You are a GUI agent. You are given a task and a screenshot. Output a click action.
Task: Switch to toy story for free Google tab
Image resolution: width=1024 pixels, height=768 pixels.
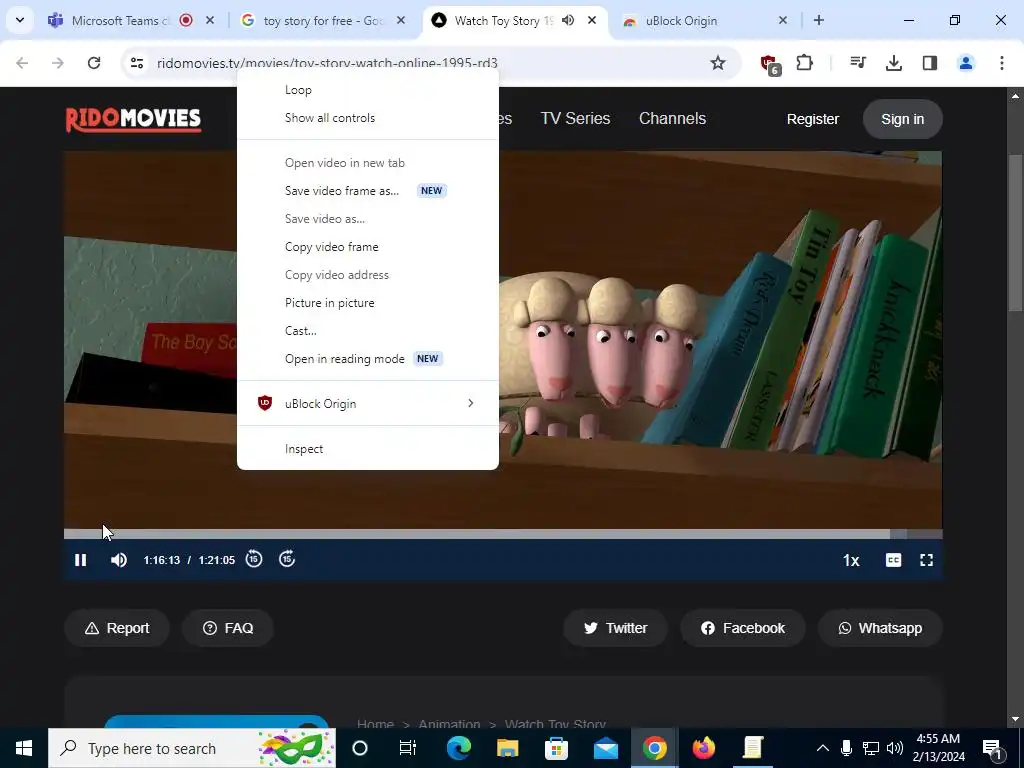click(x=323, y=21)
